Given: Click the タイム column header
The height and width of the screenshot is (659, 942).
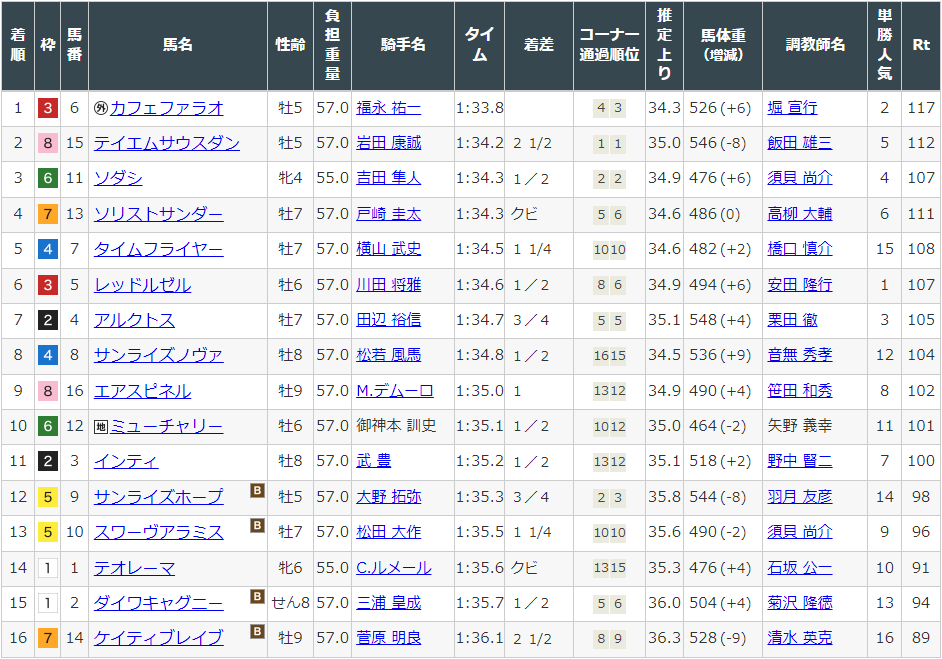Looking at the screenshot, I should [x=479, y=45].
